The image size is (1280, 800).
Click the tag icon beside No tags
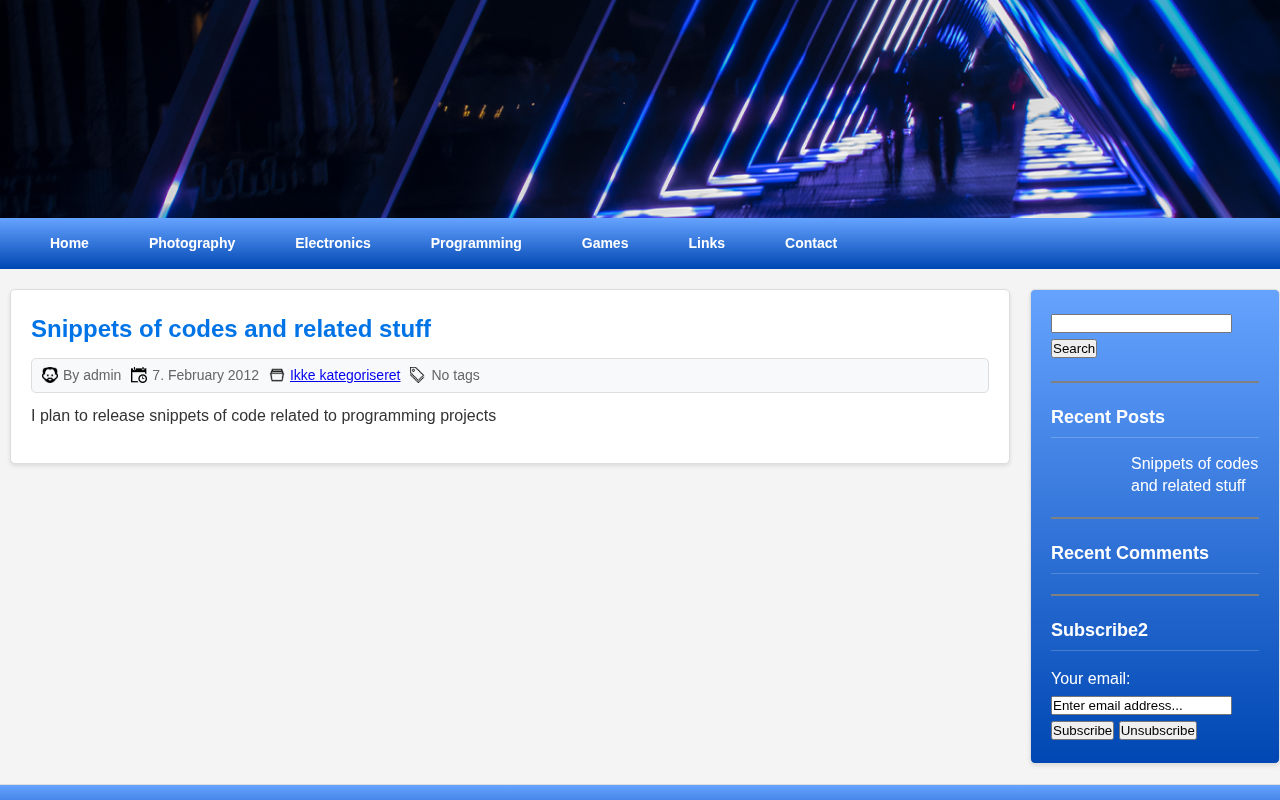pos(418,375)
